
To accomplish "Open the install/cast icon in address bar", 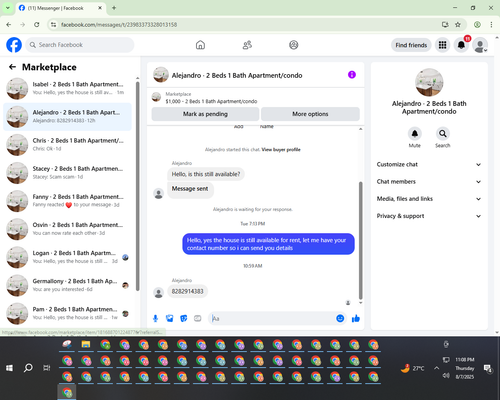I will 445,24.
